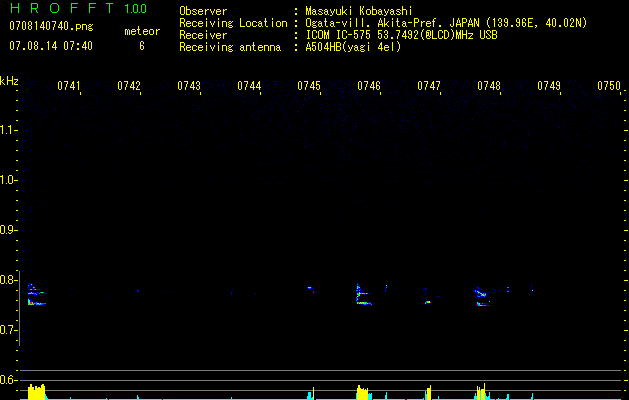Image resolution: width=629 pixels, height=400 pixels.
Task: Click the 'Observer' field label
Action: pos(203,11)
